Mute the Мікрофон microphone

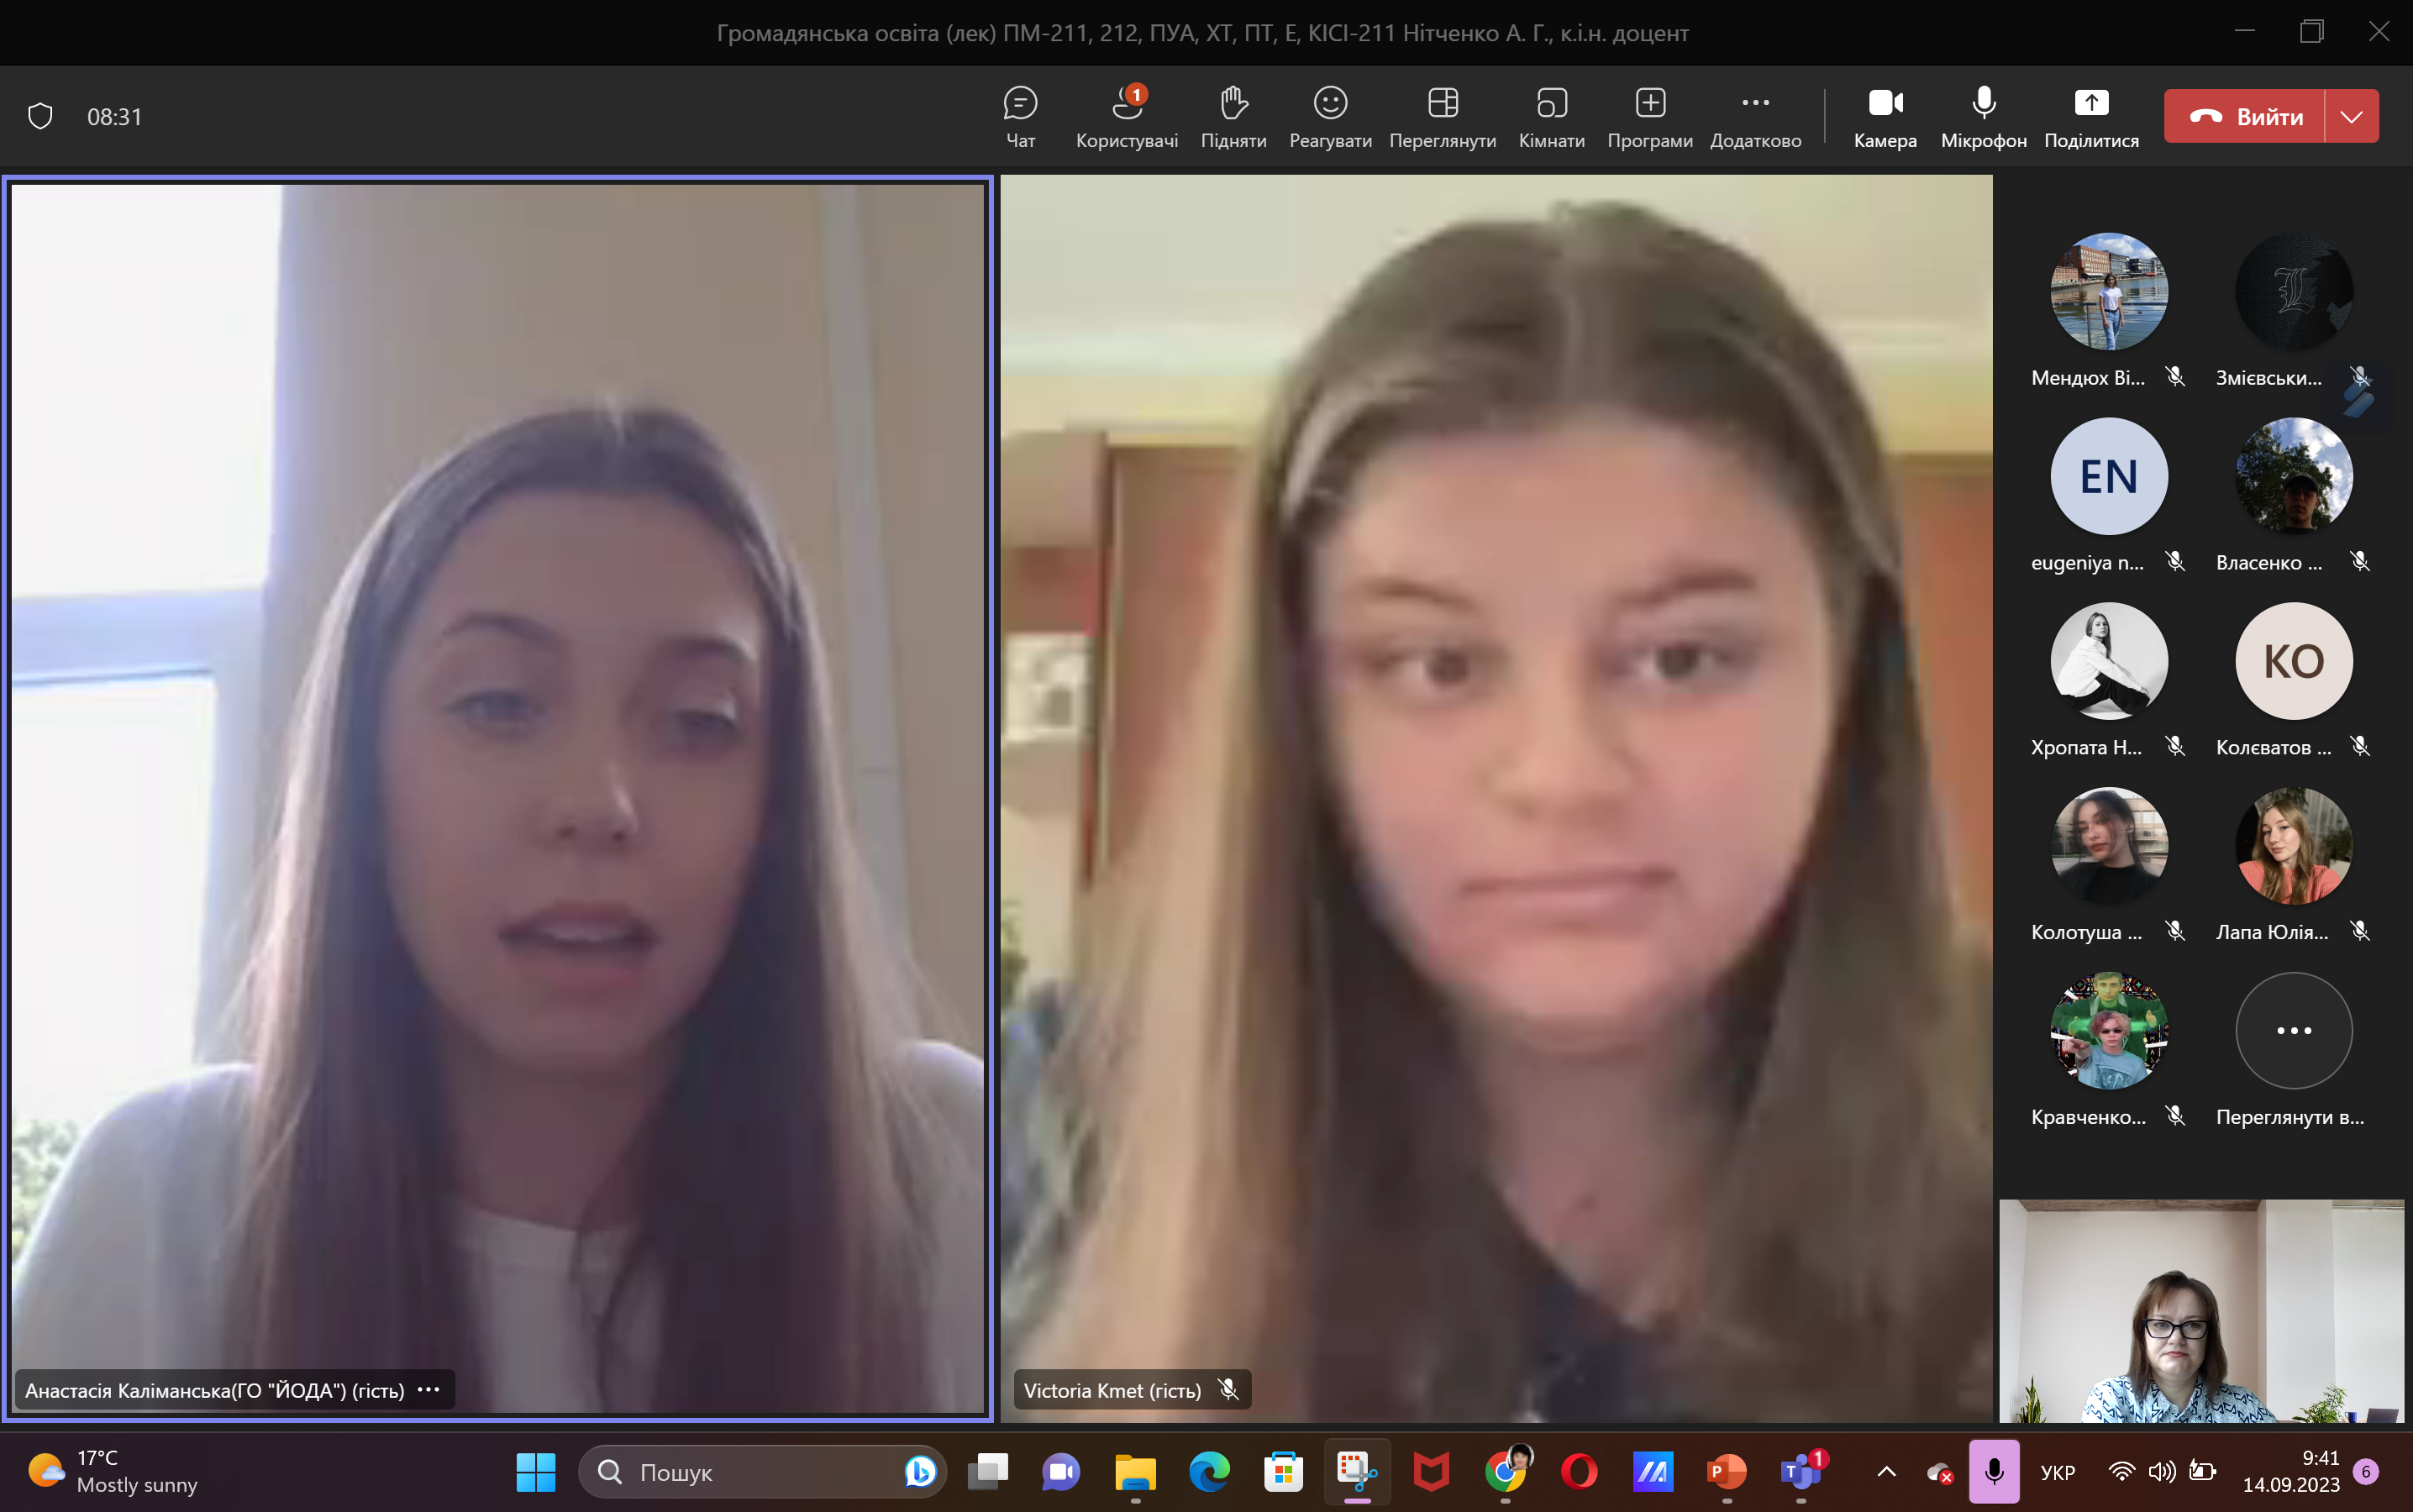point(1983,116)
